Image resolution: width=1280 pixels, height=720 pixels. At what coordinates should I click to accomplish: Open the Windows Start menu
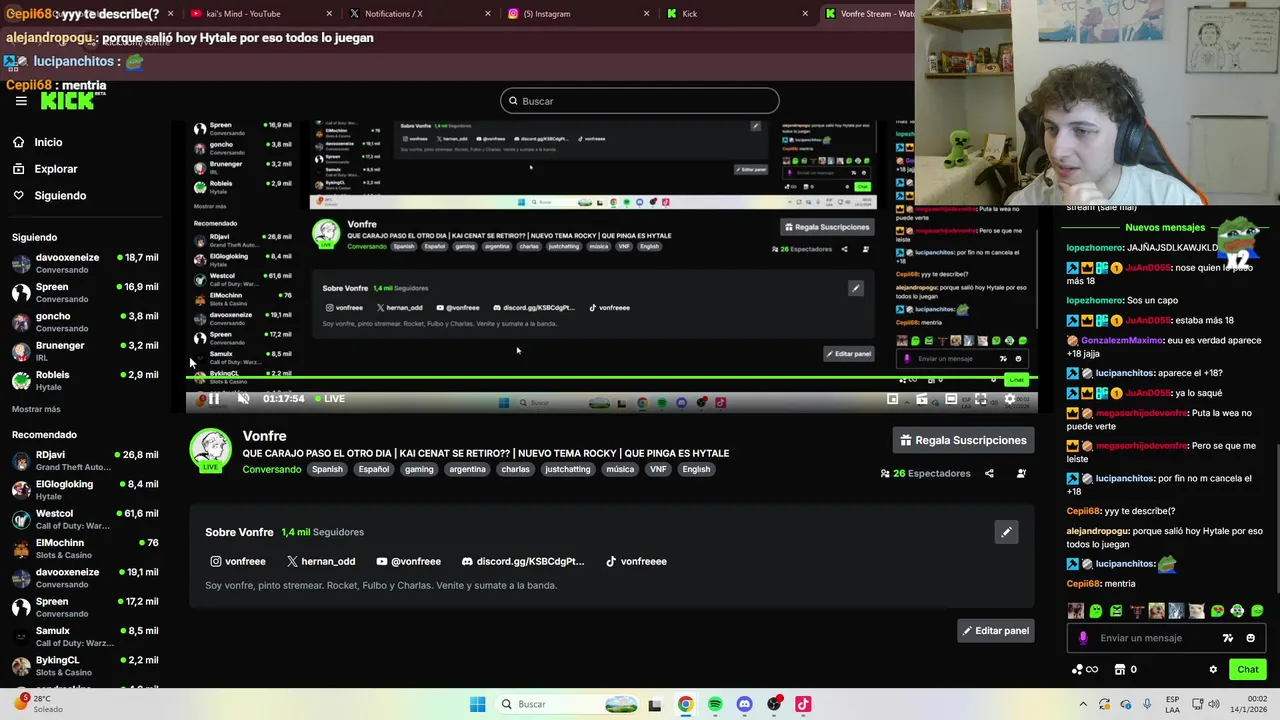(x=477, y=704)
